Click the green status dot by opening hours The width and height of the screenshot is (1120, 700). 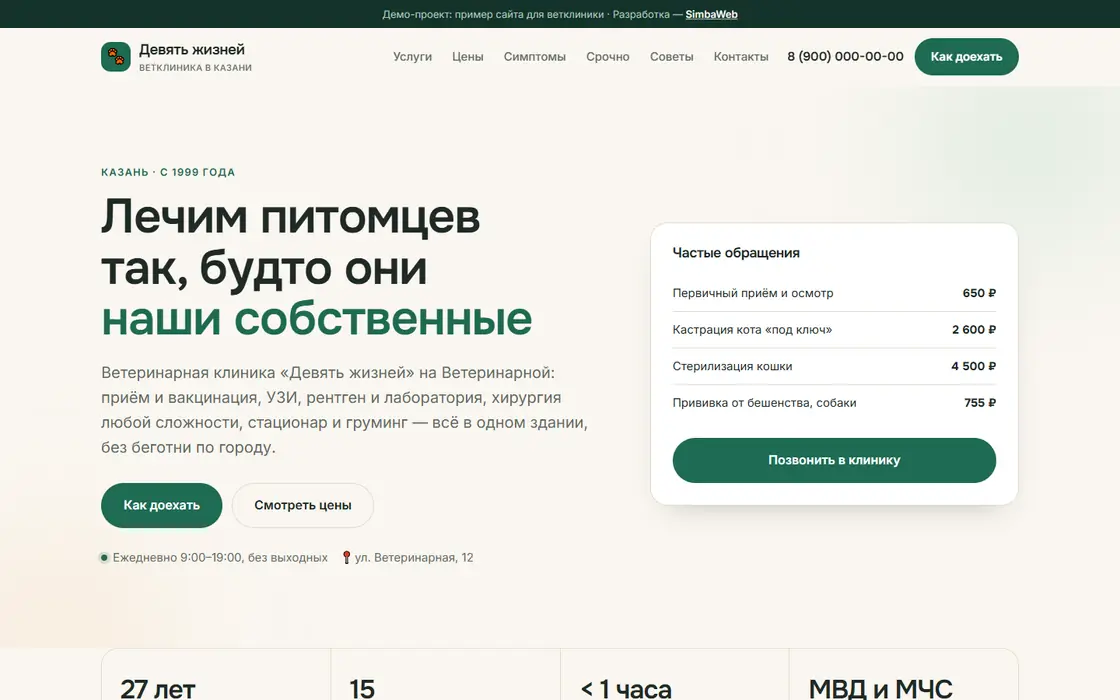(104, 558)
